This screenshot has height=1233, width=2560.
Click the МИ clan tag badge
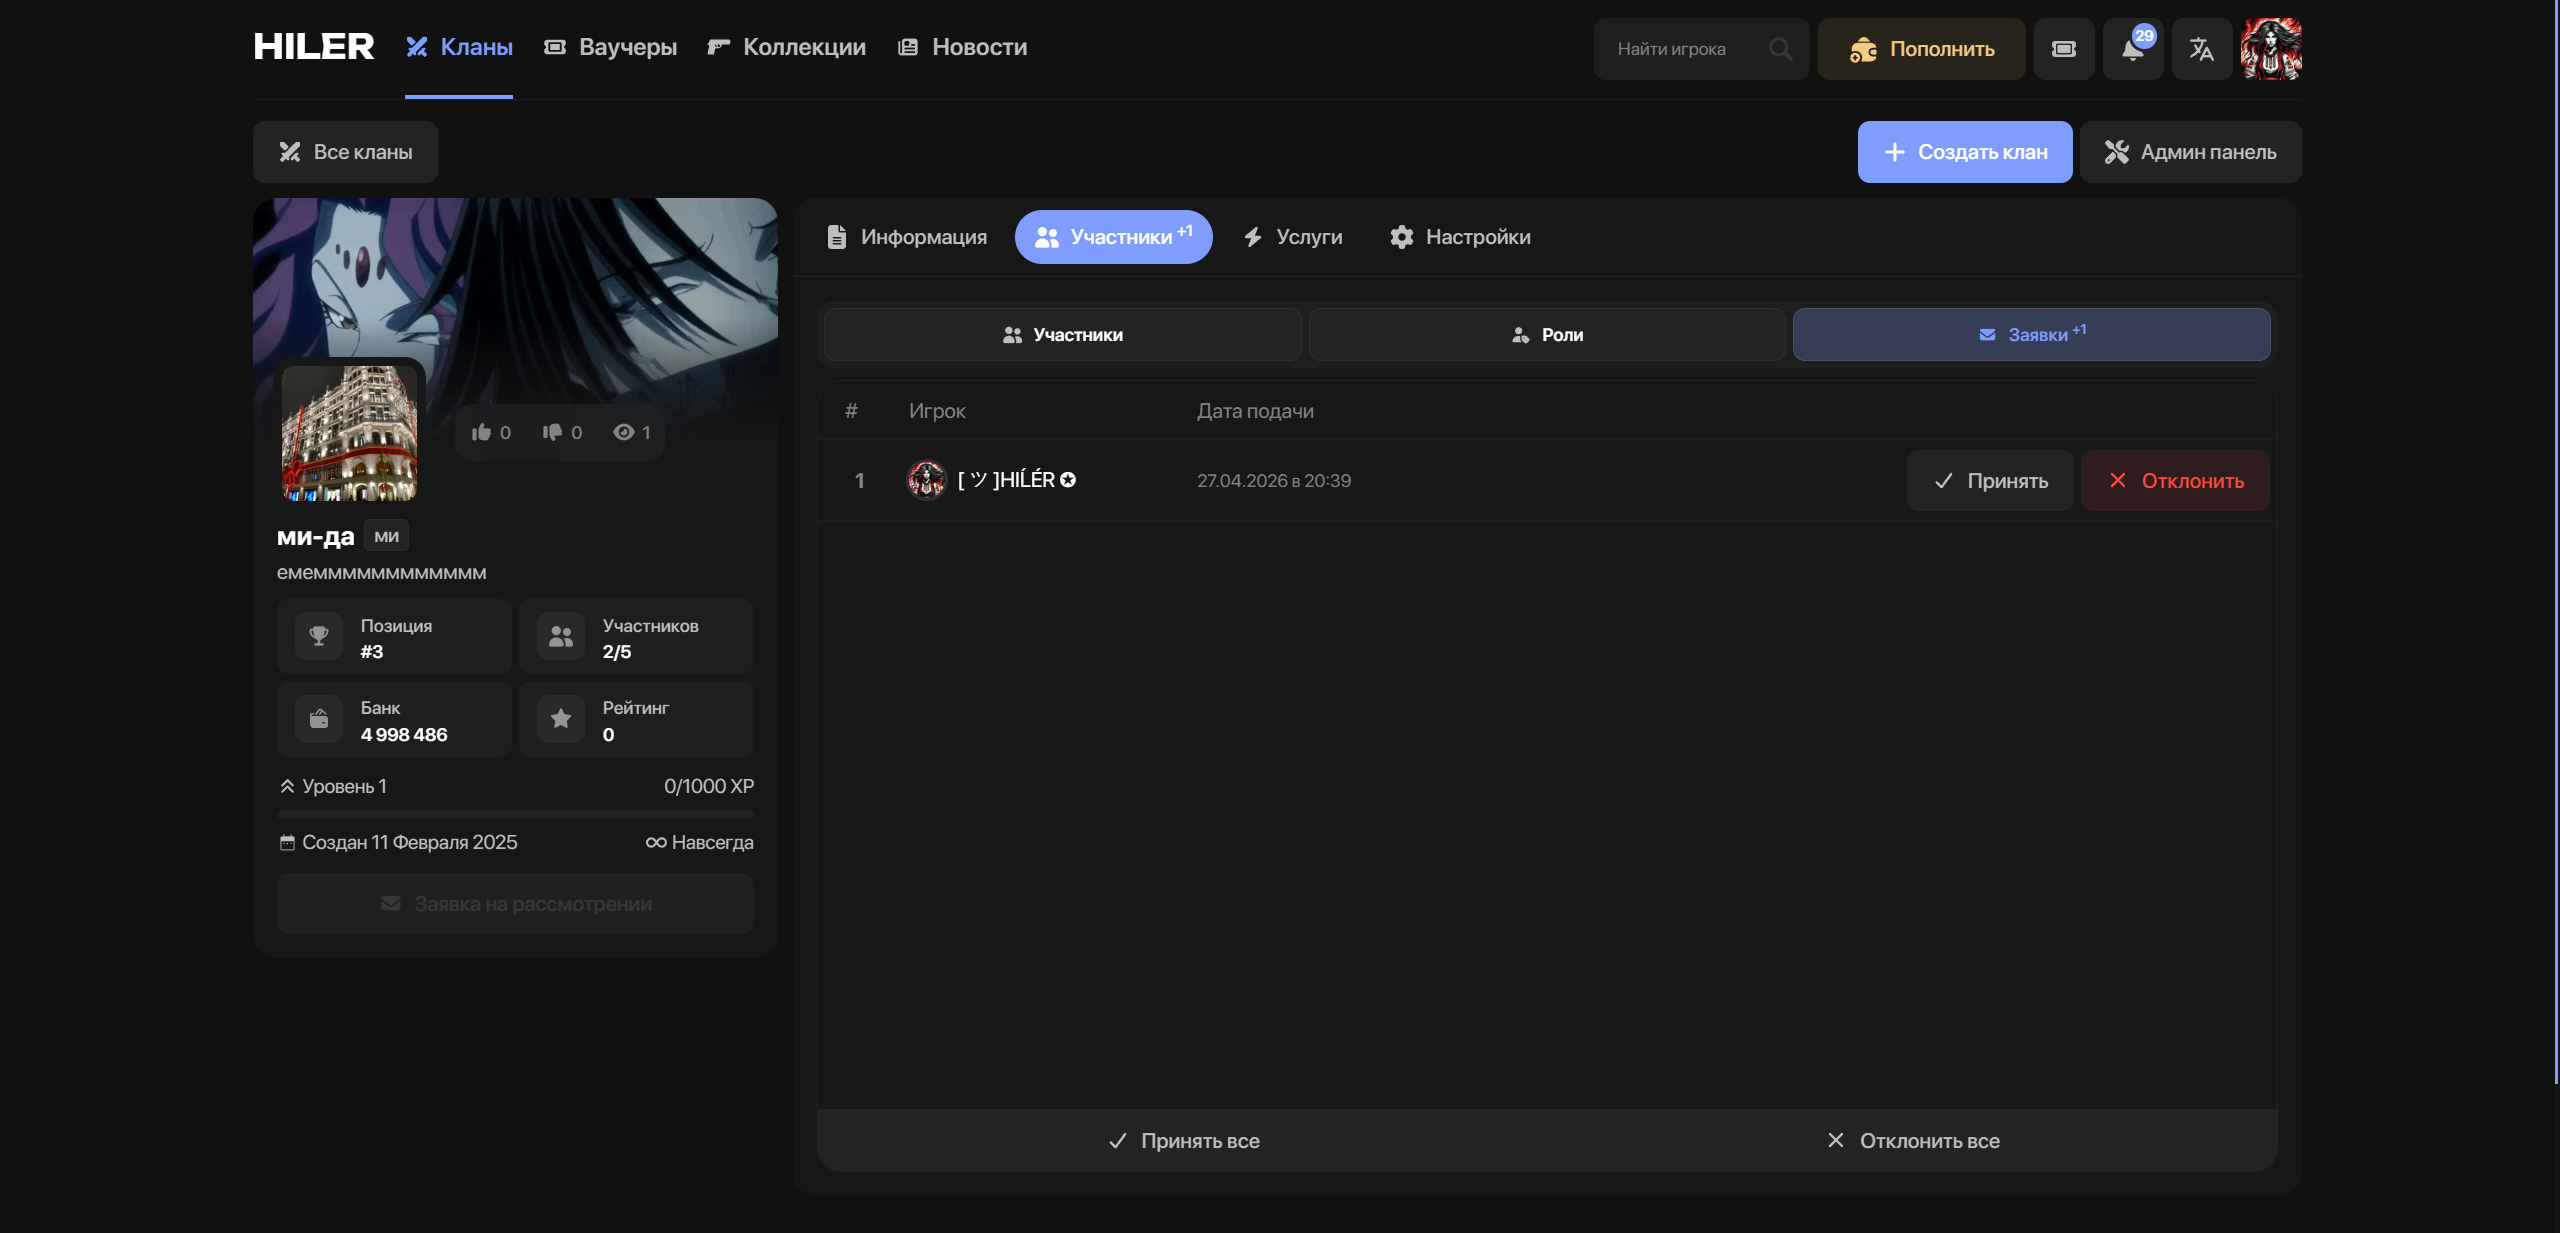point(386,536)
